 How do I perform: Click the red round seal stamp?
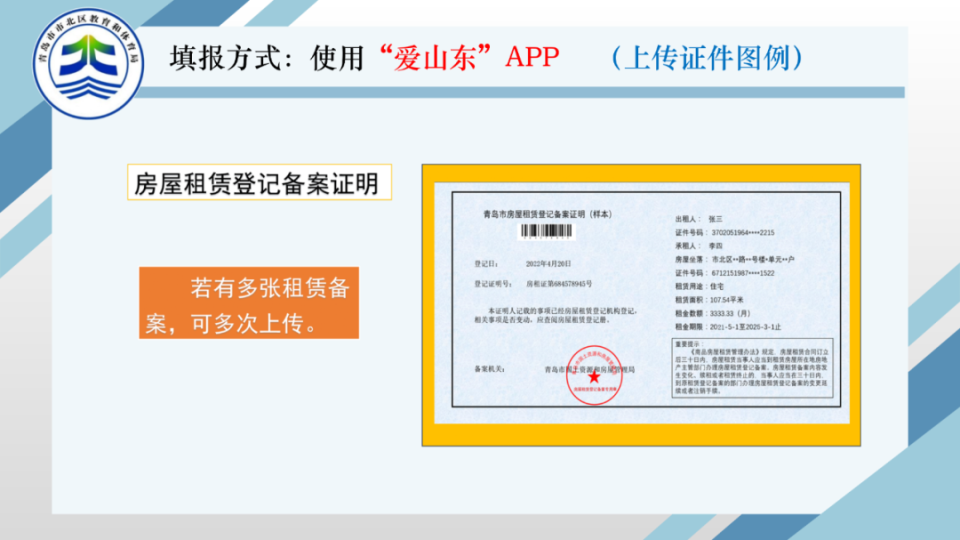(594, 376)
